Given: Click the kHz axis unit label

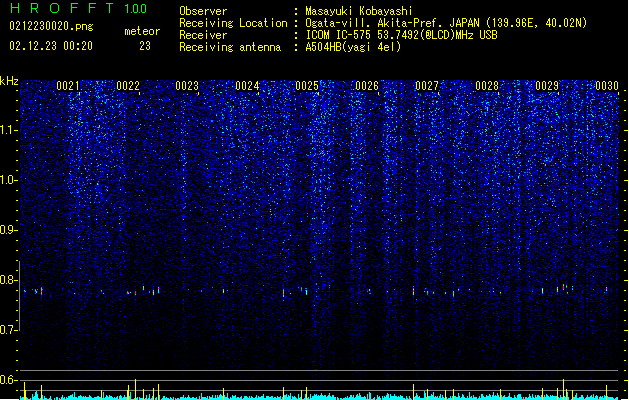Looking at the screenshot, I should [9, 81].
